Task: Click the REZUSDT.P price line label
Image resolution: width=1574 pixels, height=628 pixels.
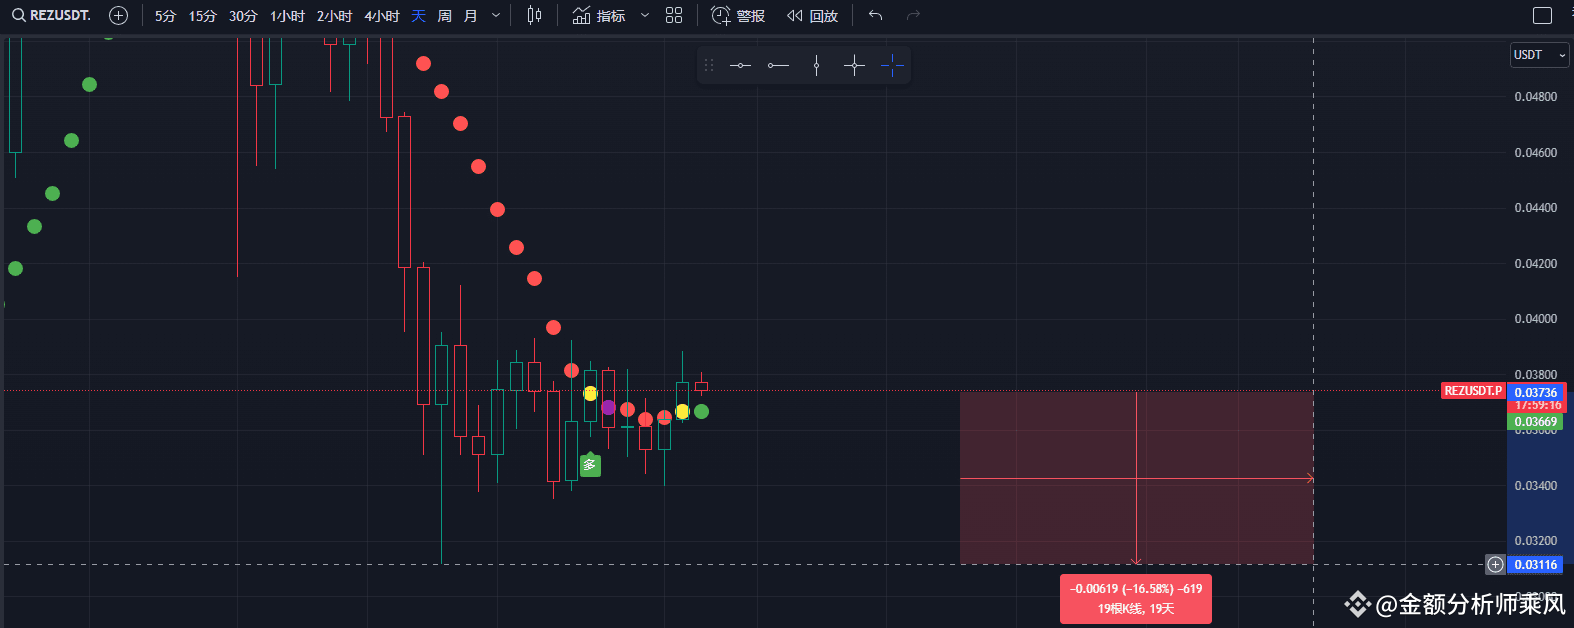Action: [1473, 391]
